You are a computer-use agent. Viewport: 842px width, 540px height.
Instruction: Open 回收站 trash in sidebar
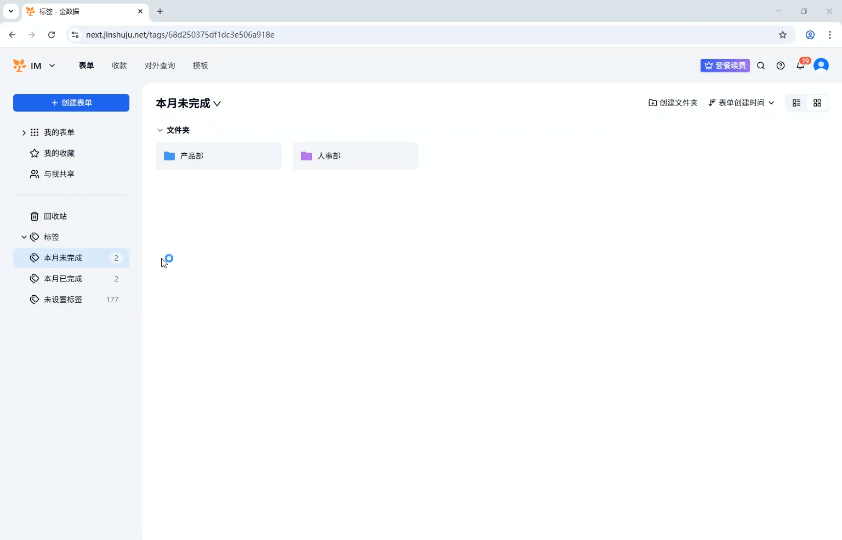click(x=55, y=216)
